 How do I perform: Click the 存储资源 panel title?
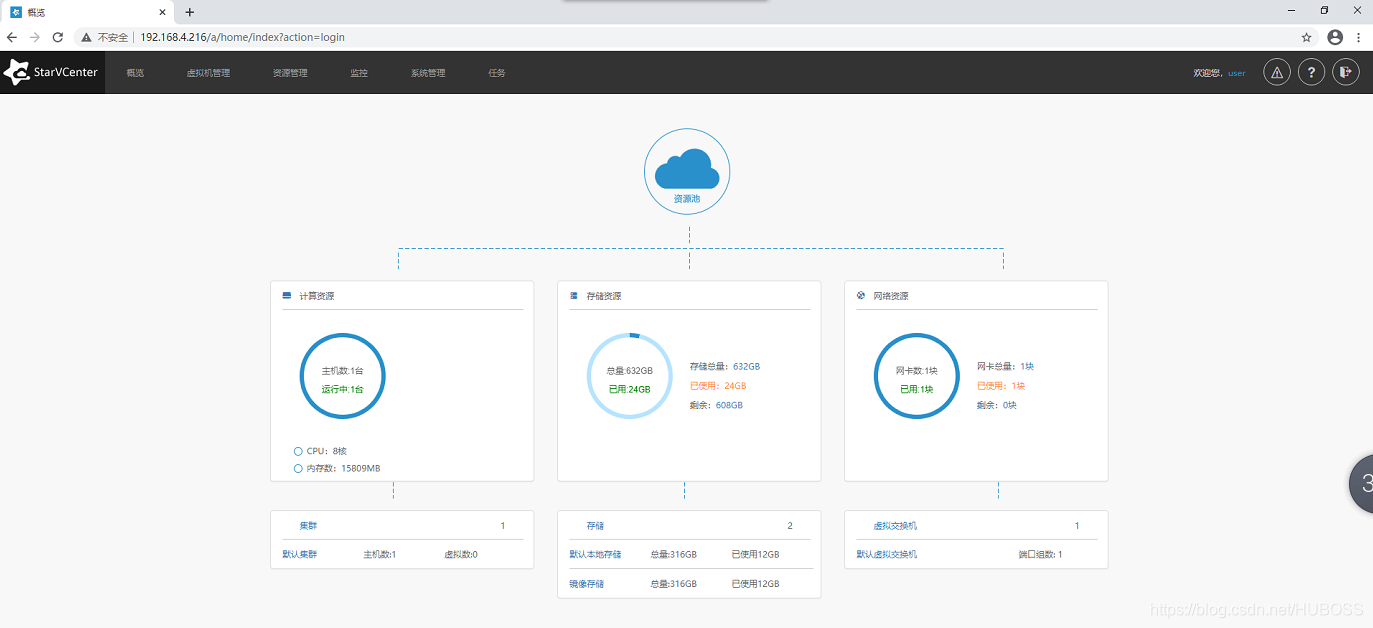604,296
